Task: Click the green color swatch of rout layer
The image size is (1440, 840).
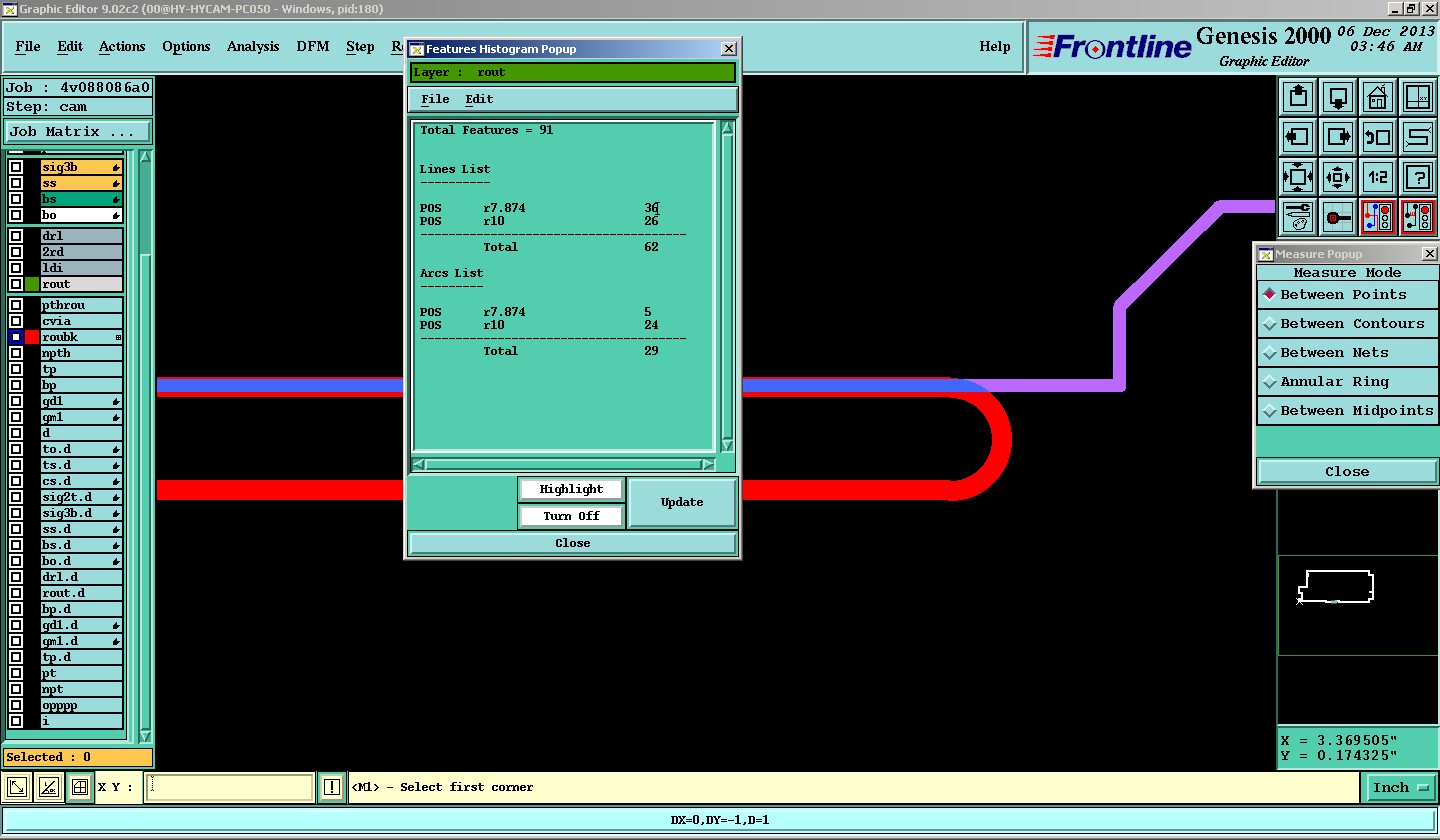Action: click(x=32, y=284)
